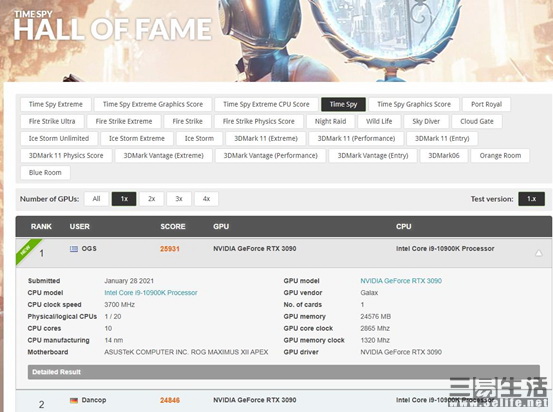This screenshot has width=553, height=412.
Task: Select the 1.x Test version button
Action: click(531, 199)
